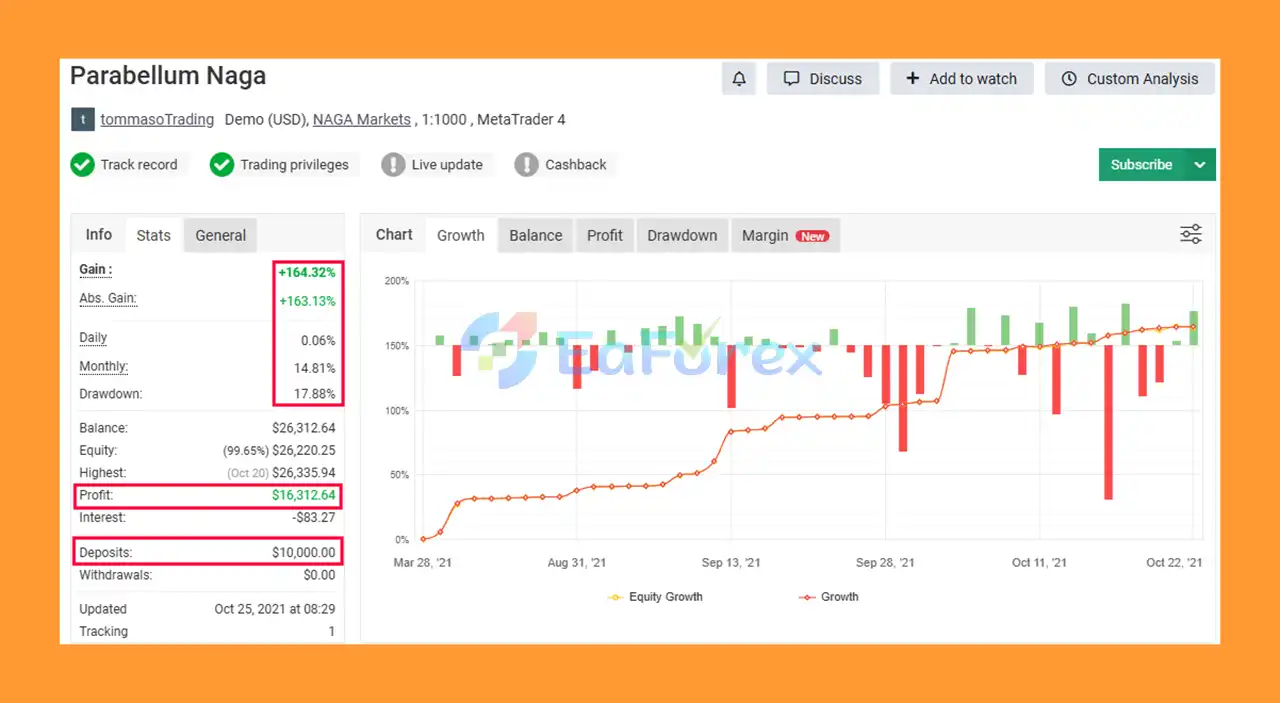Select the Balance chart tab
Screen dimensions: 1280x703
point(536,235)
